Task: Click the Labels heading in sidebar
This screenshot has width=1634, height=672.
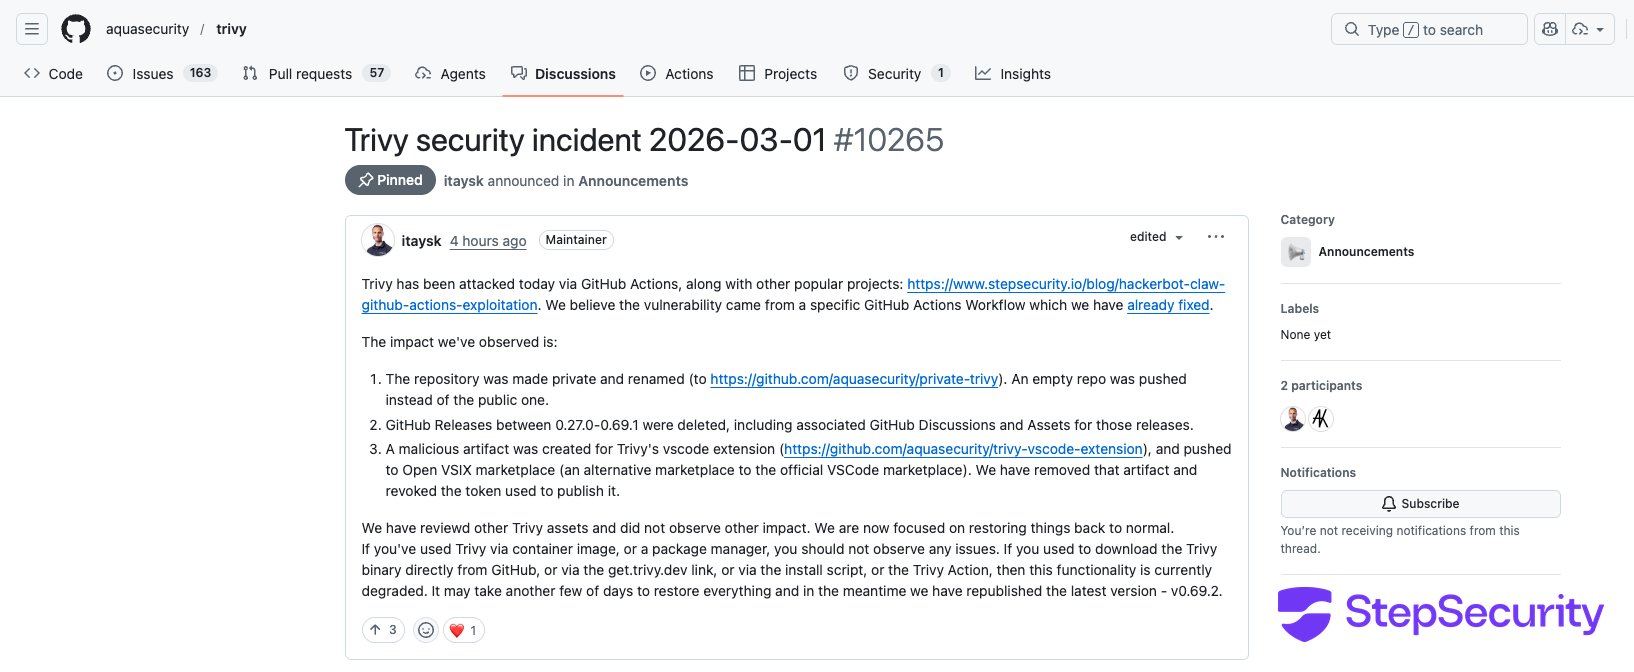Action: click(1299, 309)
